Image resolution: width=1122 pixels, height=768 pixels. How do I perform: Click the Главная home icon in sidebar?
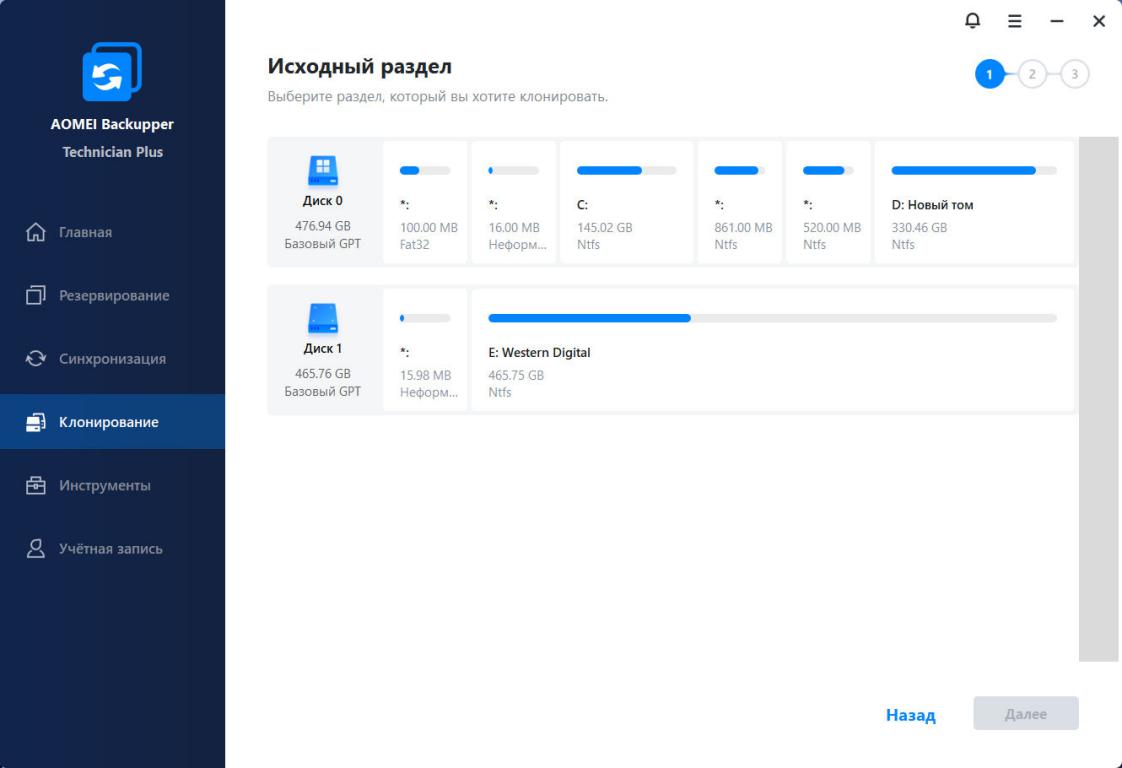pos(36,233)
